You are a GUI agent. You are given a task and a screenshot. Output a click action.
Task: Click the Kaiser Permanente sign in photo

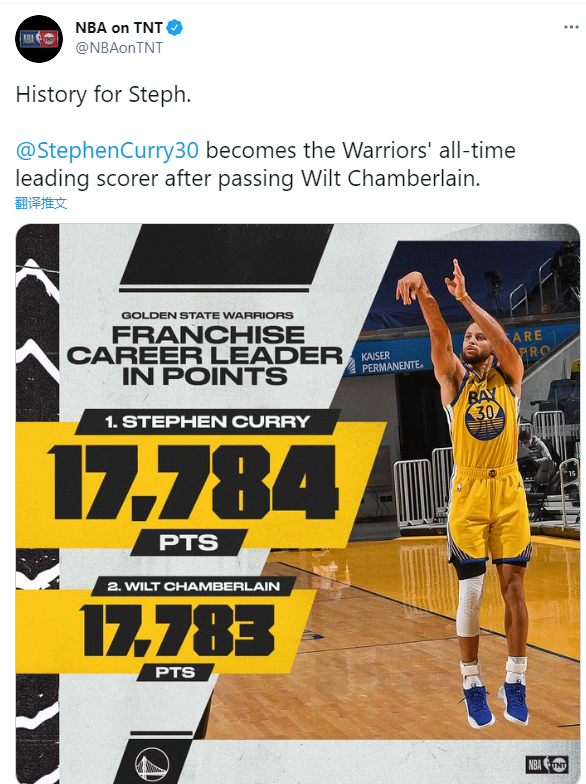click(x=391, y=362)
